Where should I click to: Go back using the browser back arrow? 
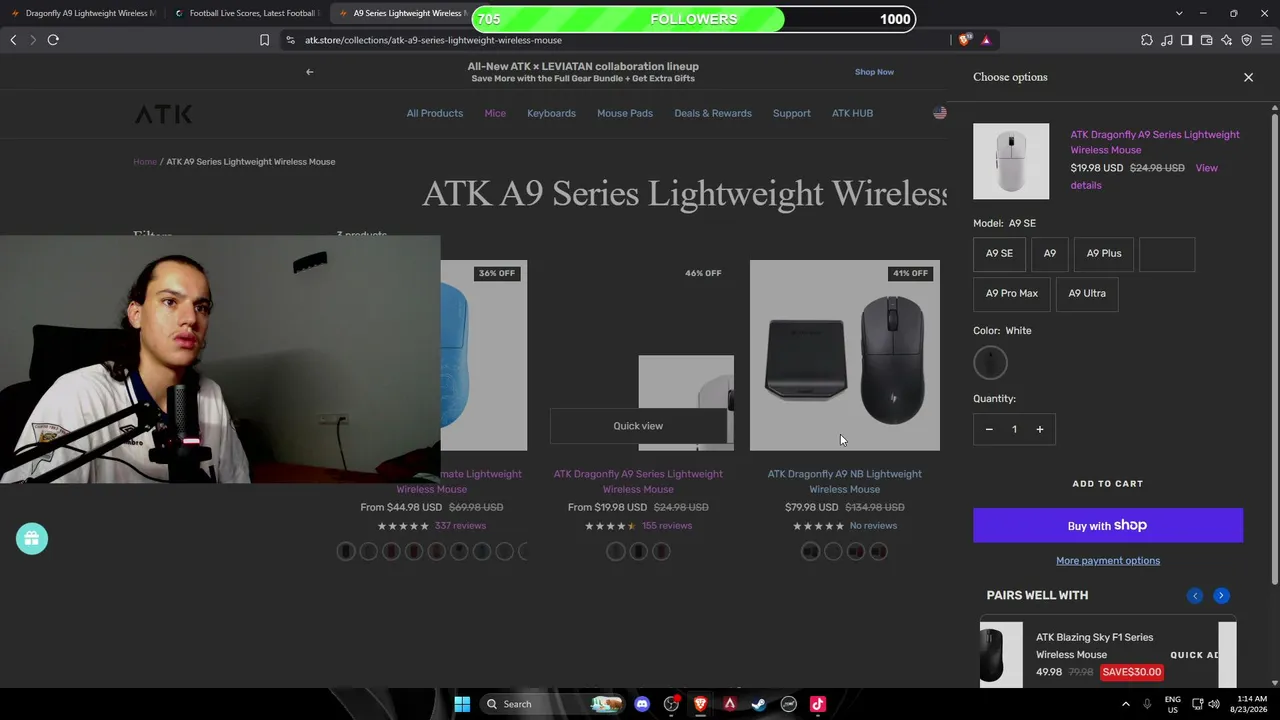click(x=13, y=40)
